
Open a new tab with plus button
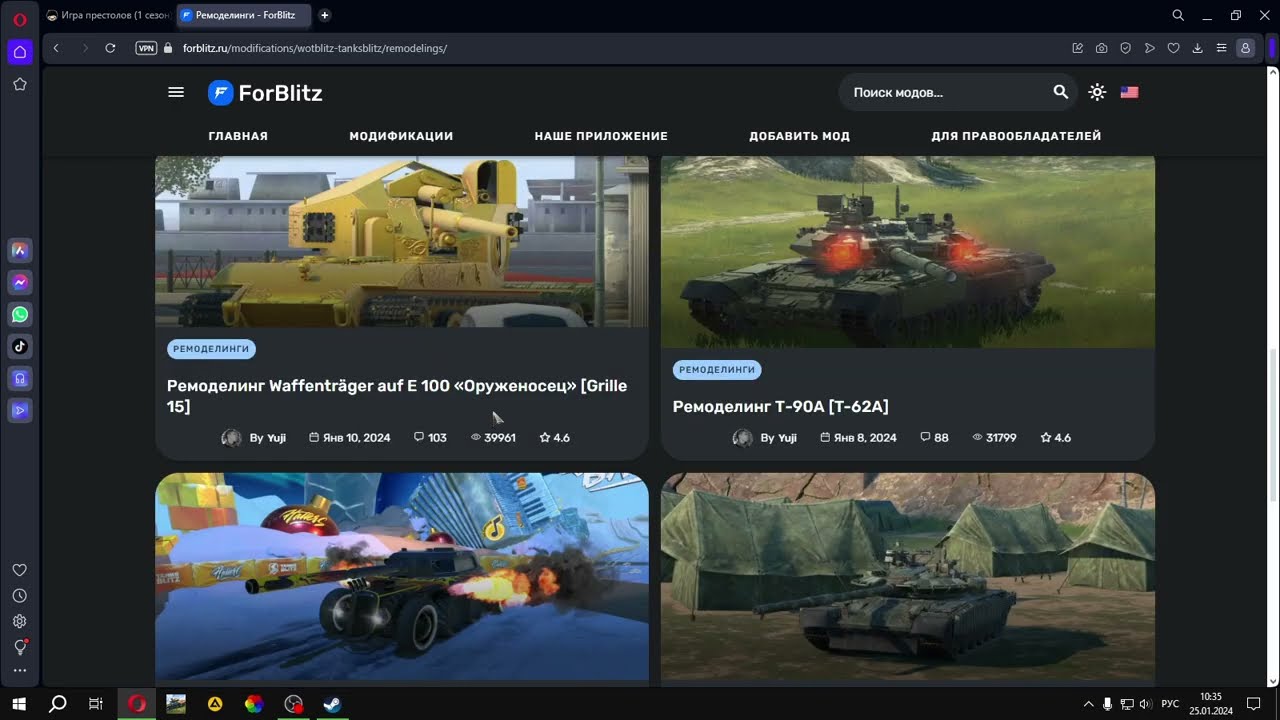[x=324, y=15]
